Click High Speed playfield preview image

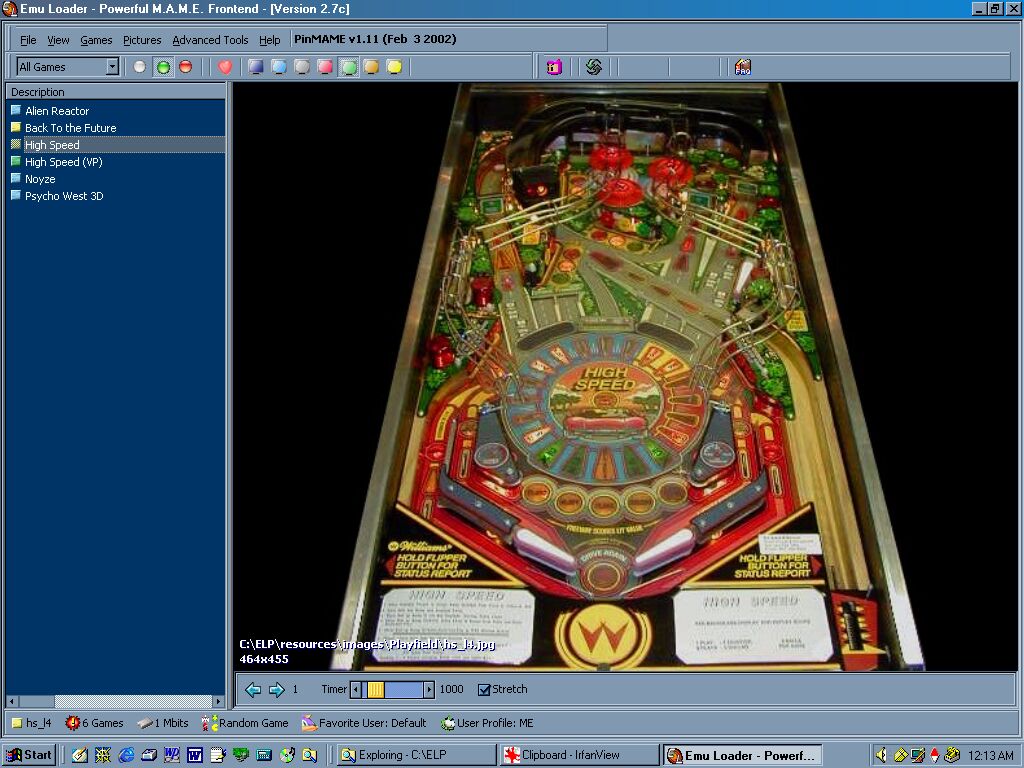pyautogui.click(x=625, y=377)
